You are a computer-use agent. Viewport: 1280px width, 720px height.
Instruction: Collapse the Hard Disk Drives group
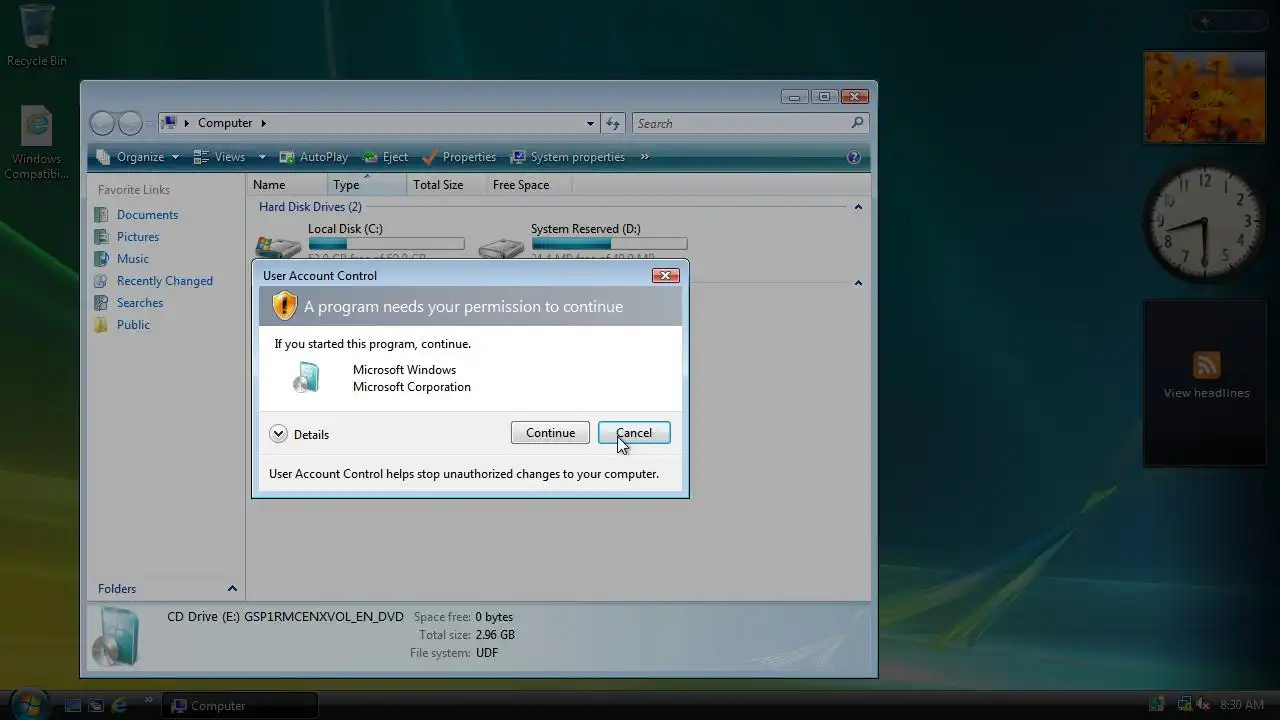pyautogui.click(x=858, y=207)
